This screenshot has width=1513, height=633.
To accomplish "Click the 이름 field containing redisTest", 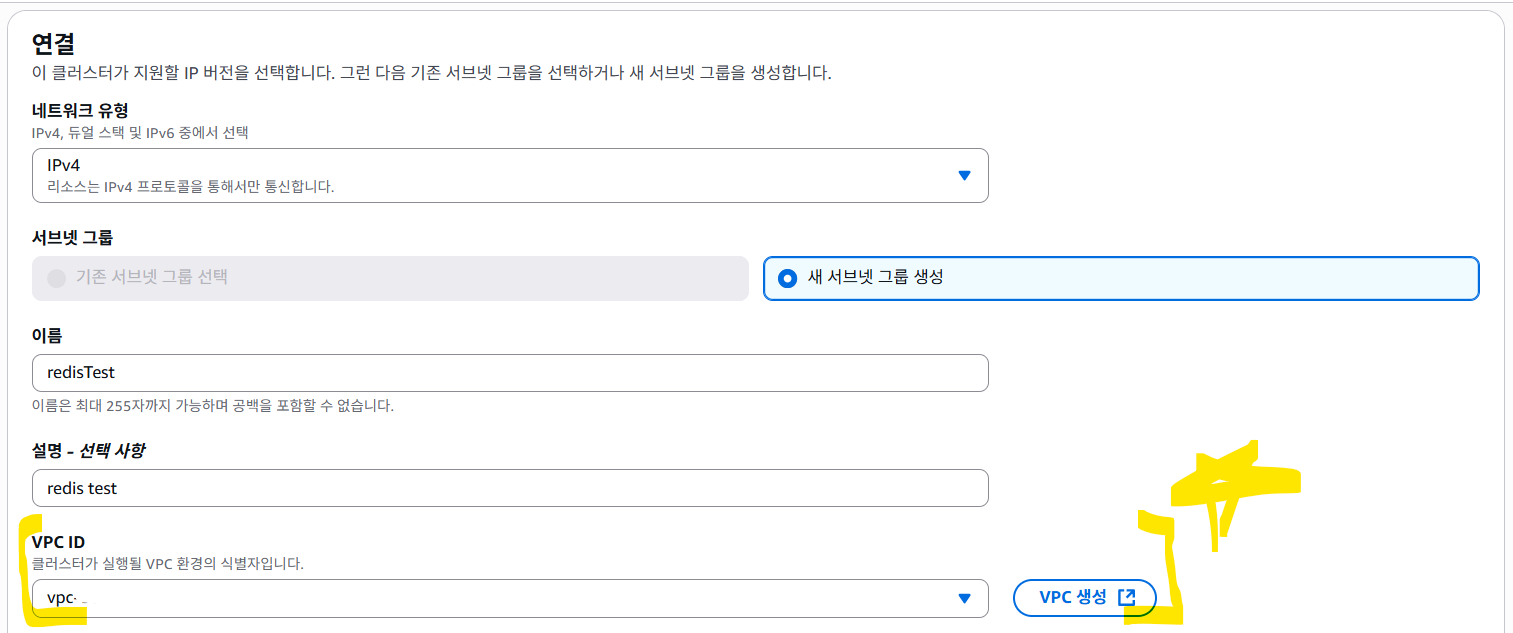I will (510, 373).
